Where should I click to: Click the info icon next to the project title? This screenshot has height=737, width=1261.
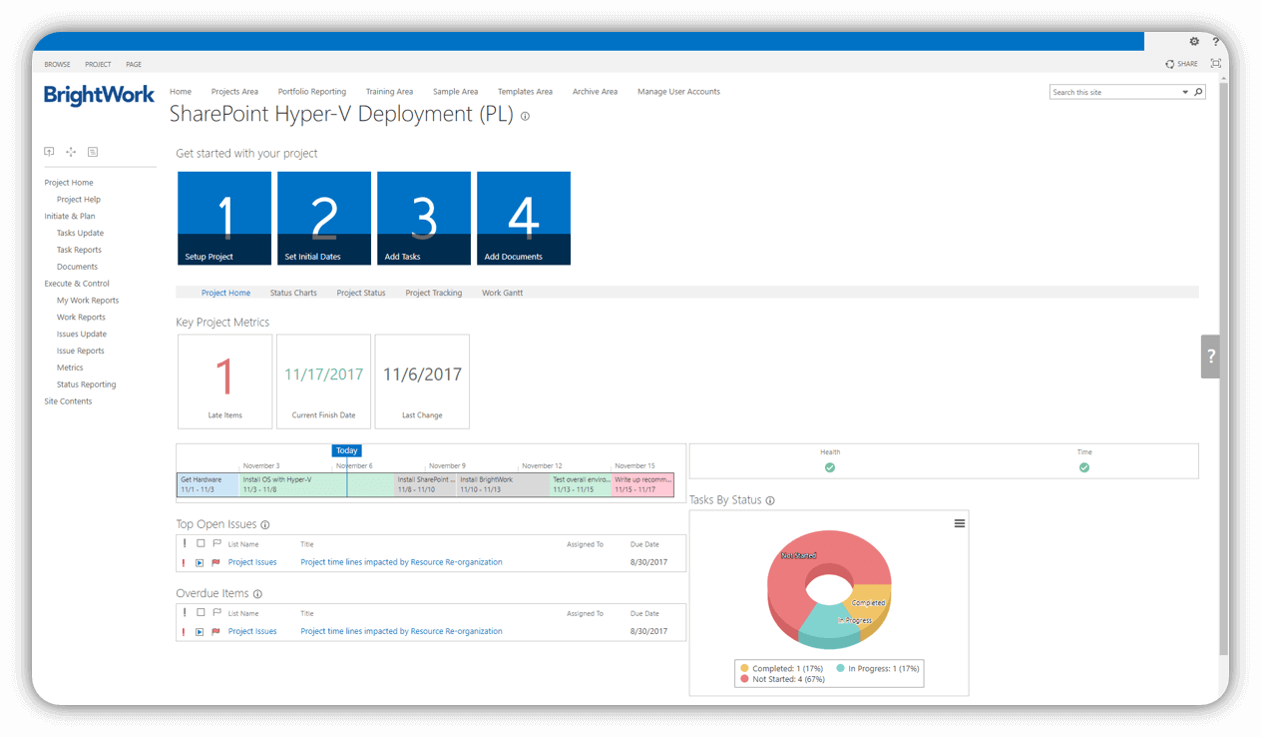pyautogui.click(x=525, y=115)
